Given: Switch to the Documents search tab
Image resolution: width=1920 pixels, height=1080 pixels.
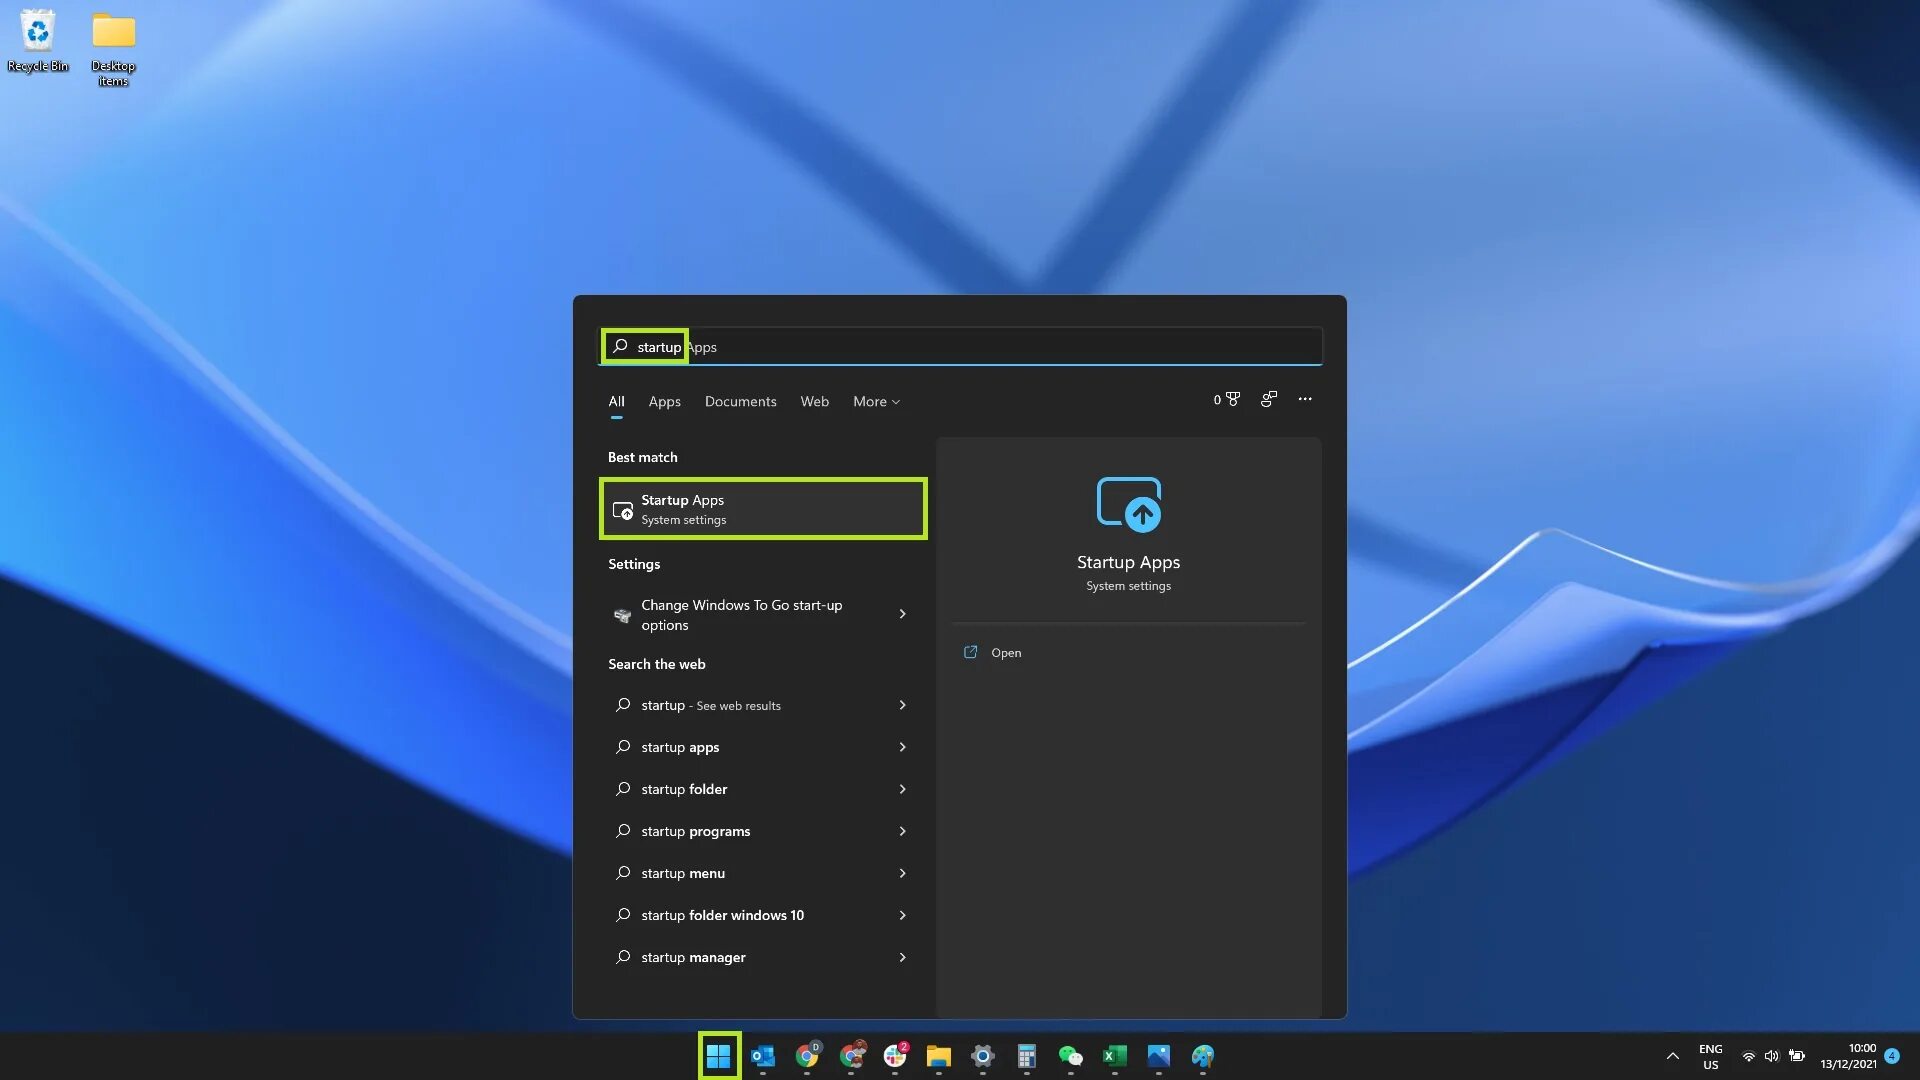Looking at the screenshot, I should (740, 401).
